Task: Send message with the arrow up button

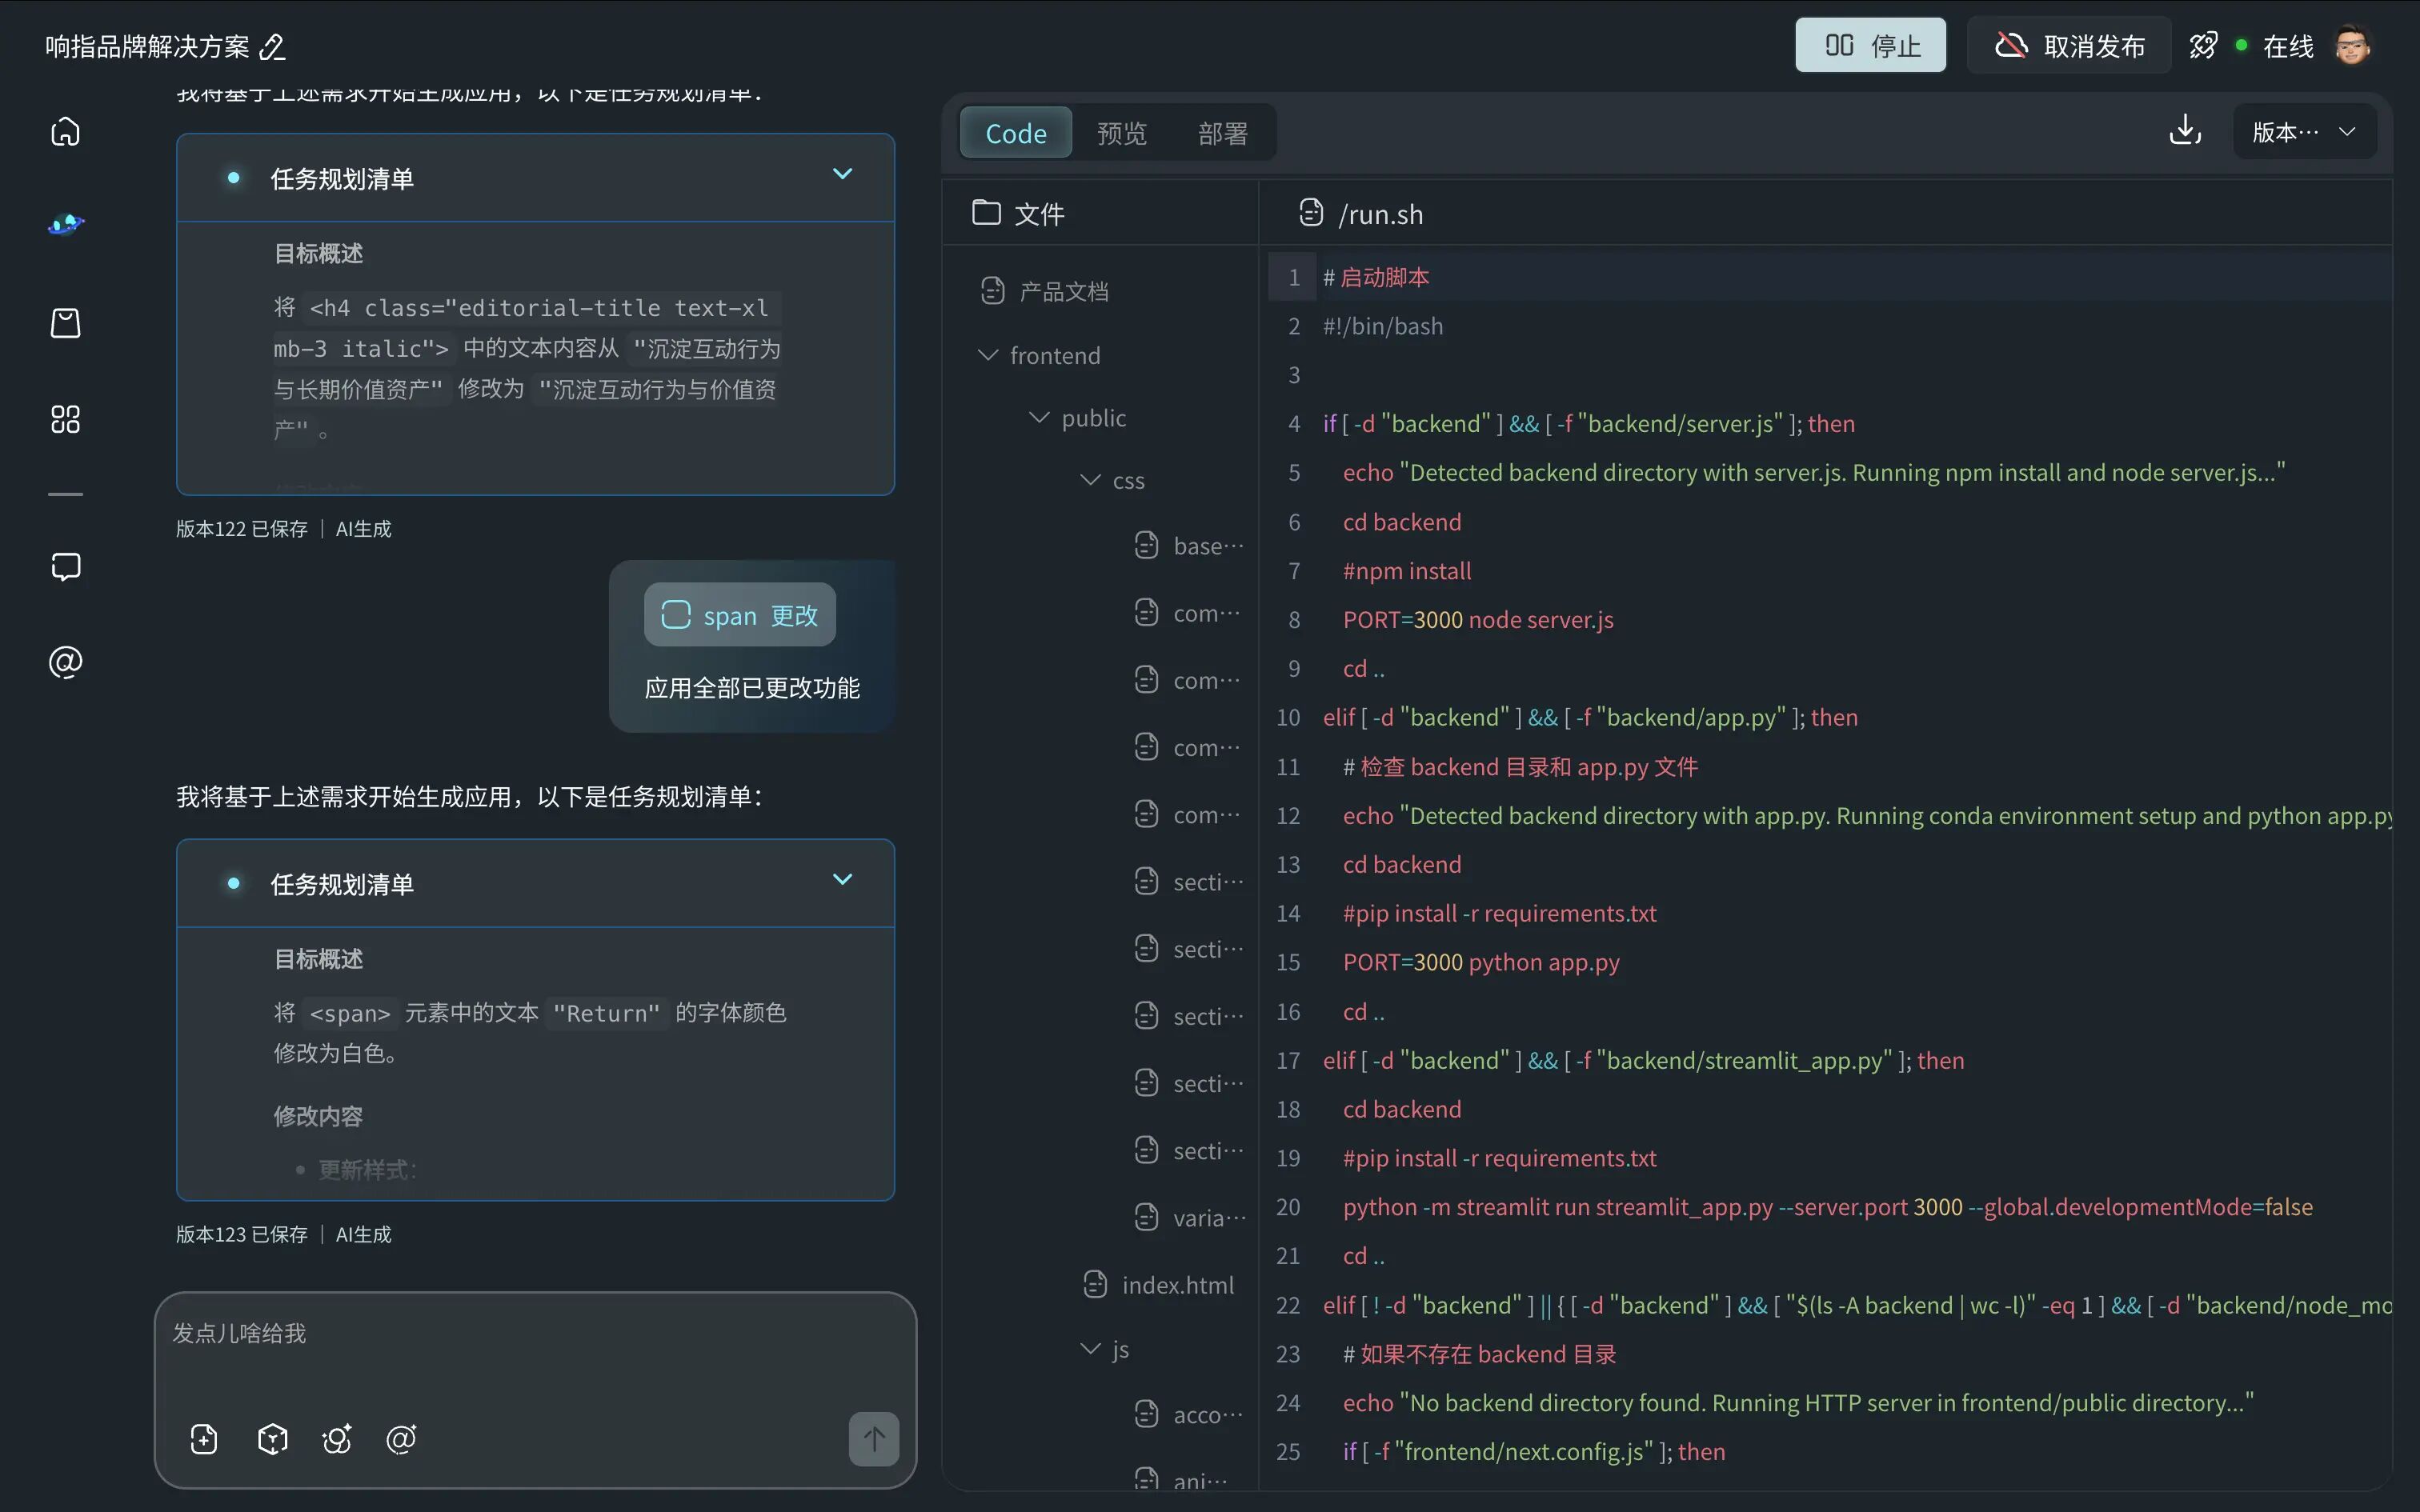Action: tap(874, 1439)
